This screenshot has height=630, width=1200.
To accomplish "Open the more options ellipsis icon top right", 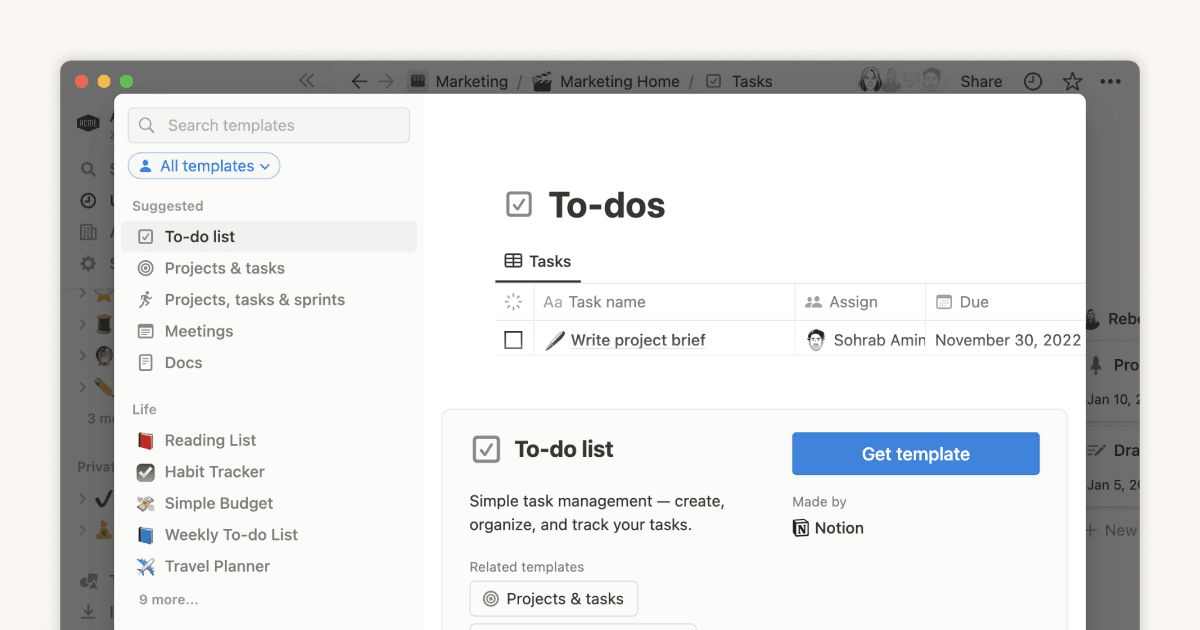I will pos(1110,81).
